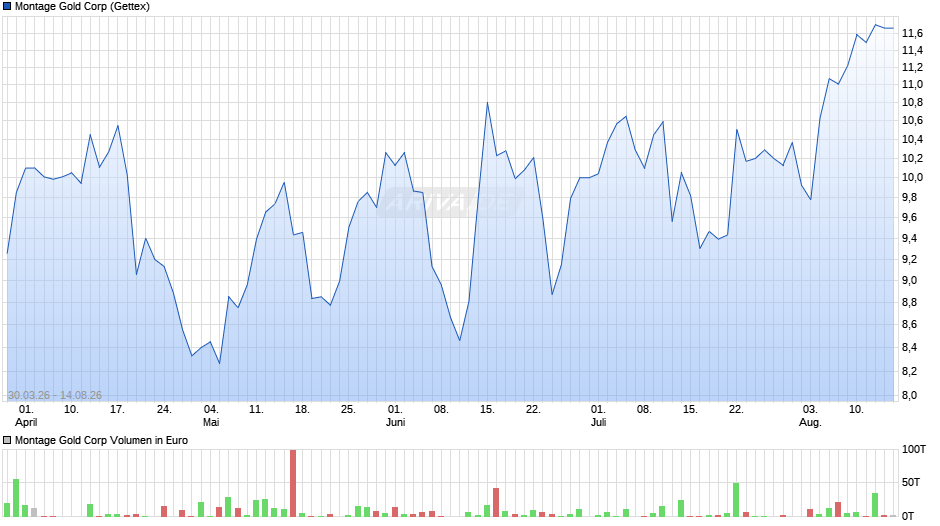
Task: Click the y-axis label '8,0'
Action: 909,396
